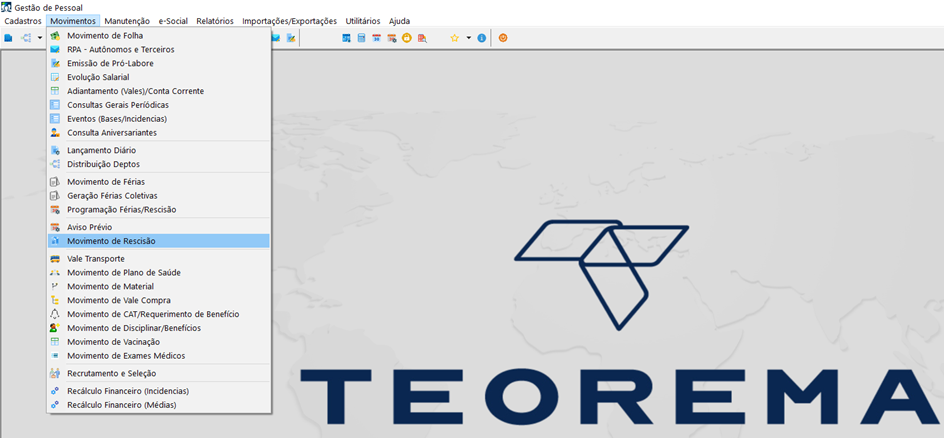Click the Aviso Prévio icon

pos(55,227)
